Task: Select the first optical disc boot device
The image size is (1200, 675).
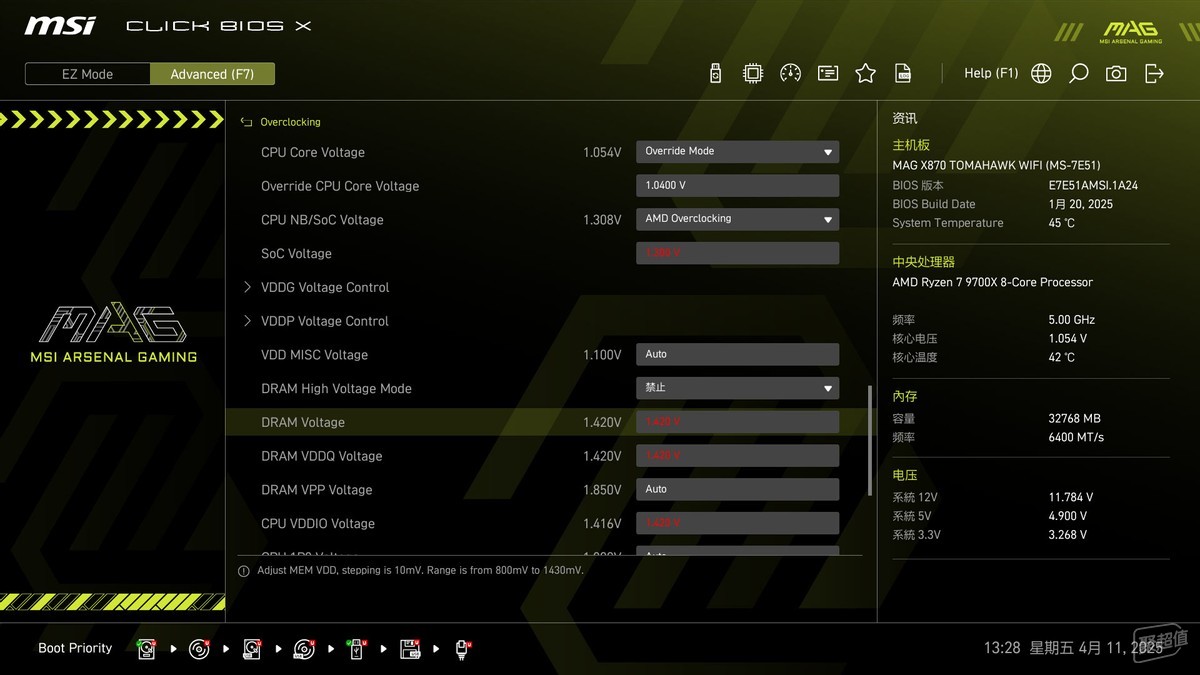Action: 200,649
